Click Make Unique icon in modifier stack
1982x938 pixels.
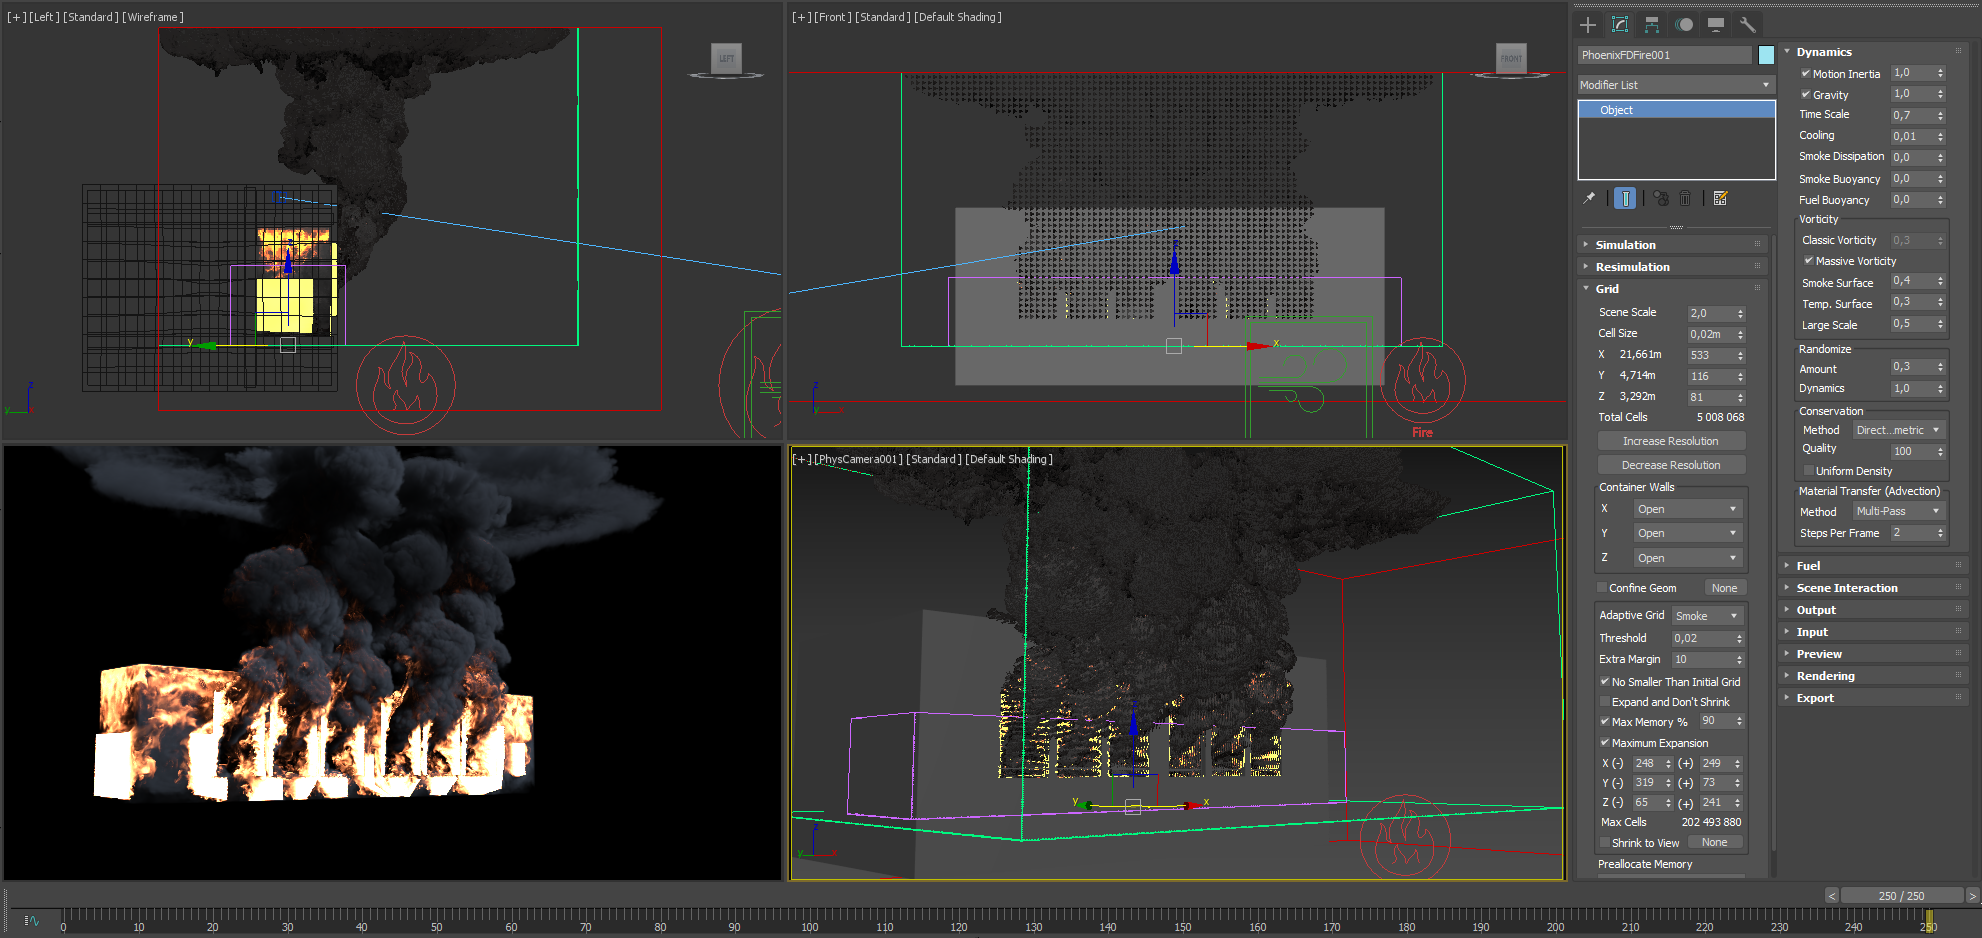[x=1661, y=198]
